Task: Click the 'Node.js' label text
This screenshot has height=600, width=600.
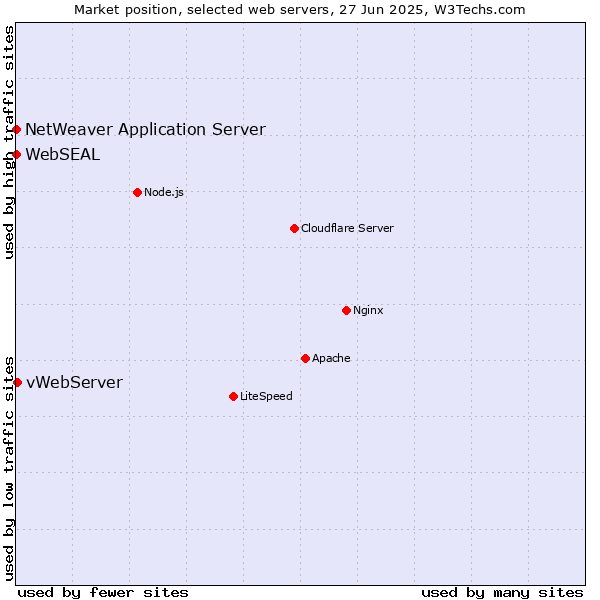Action: pyautogui.click(x=164, y=192)
